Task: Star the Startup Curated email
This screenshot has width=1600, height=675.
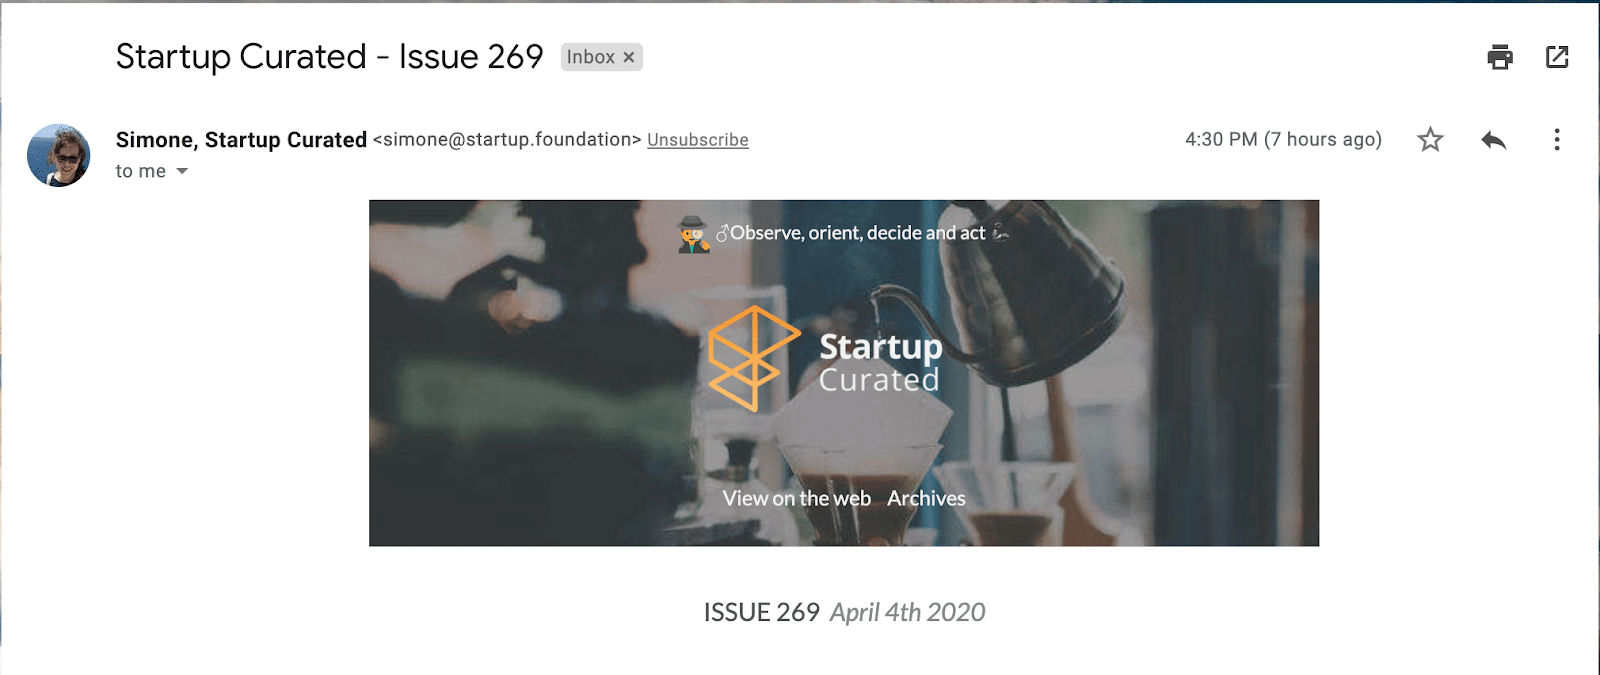Action: (1430, 140)
